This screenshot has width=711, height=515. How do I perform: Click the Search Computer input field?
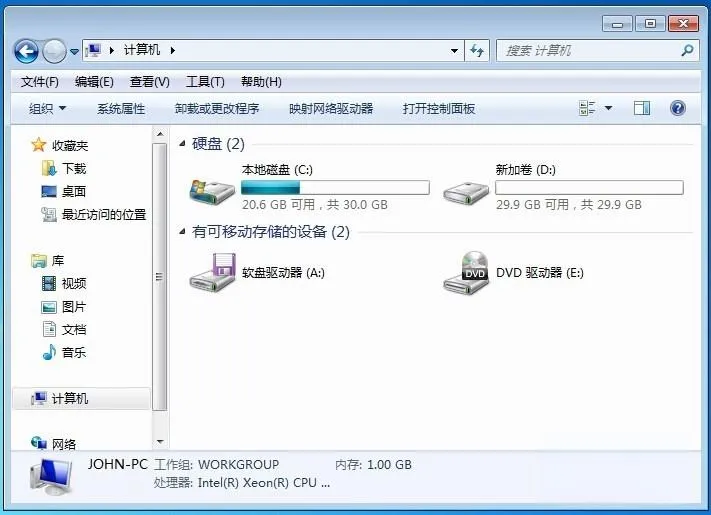point(590,50)
